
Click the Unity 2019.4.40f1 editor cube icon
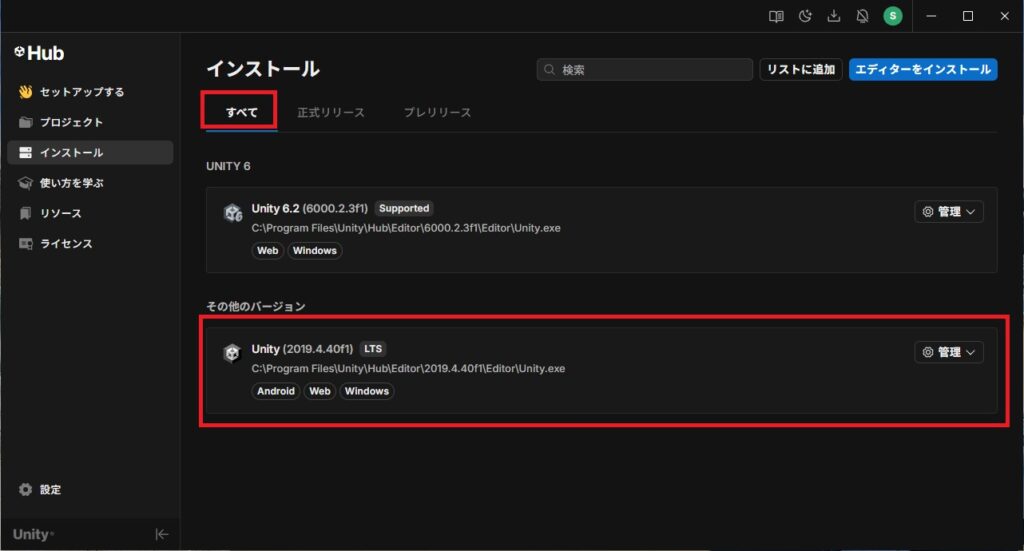(232, 353)
